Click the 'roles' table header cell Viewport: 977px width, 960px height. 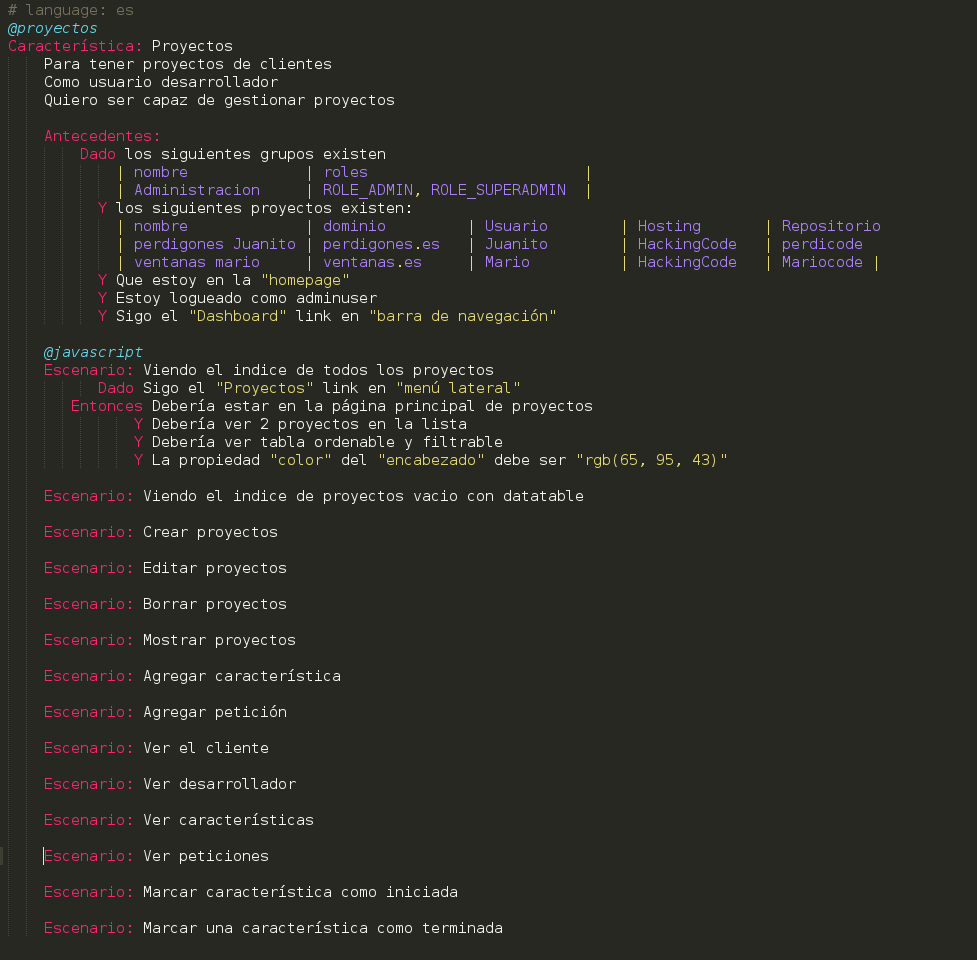pyautogui.click(x=346, y=173)
